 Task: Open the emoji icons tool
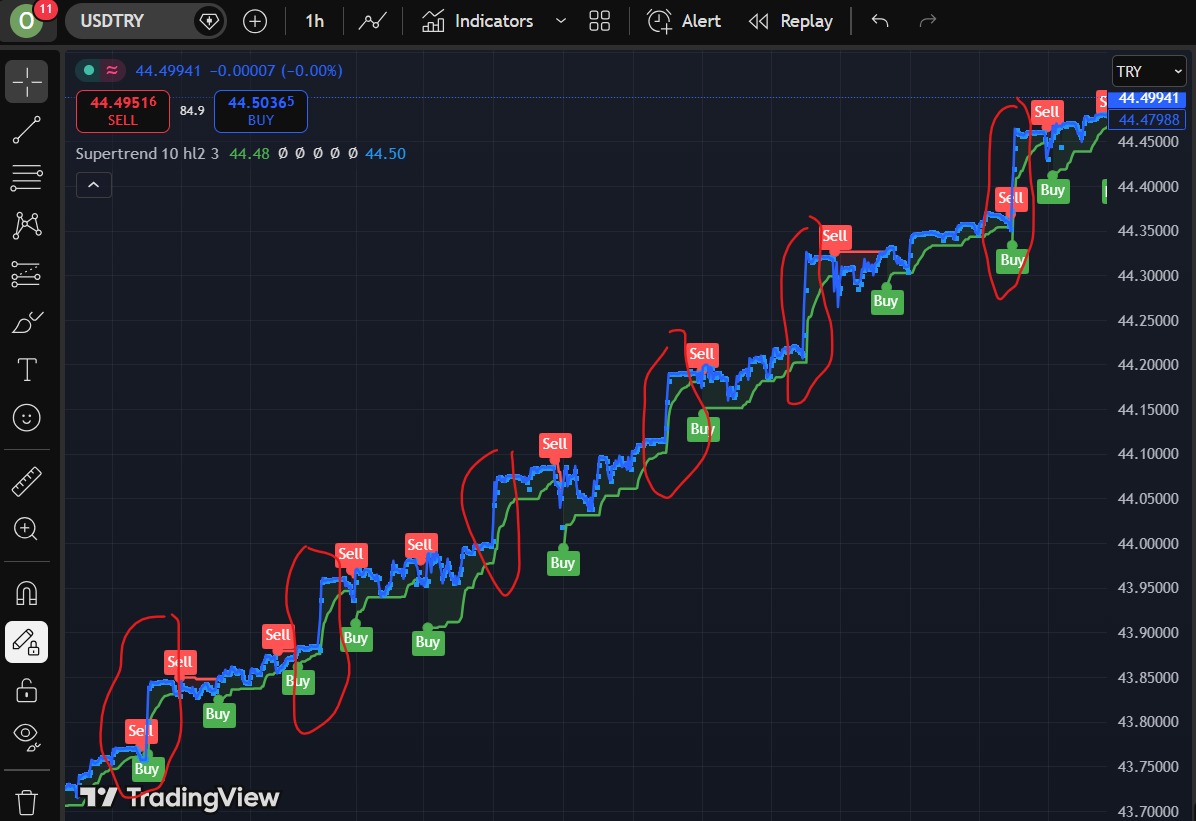27,418
